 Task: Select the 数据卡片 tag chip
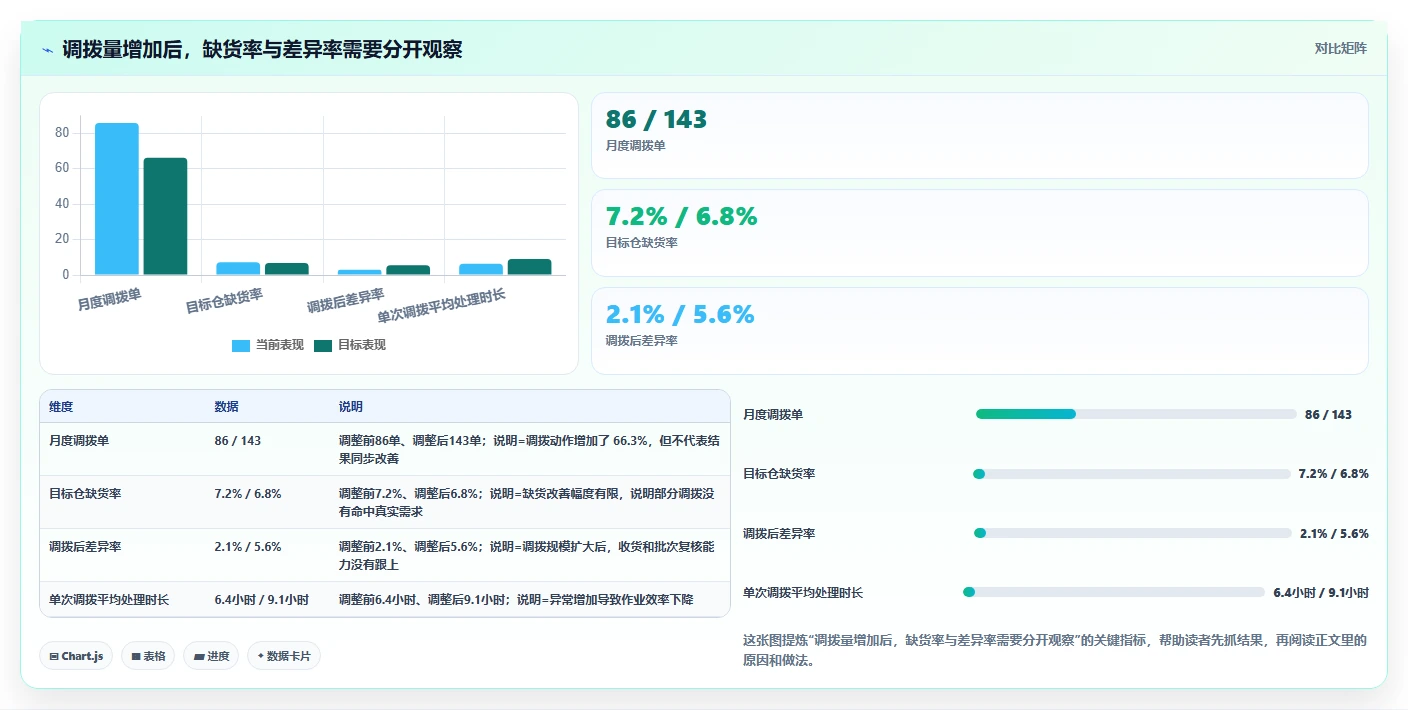[284, 656]
